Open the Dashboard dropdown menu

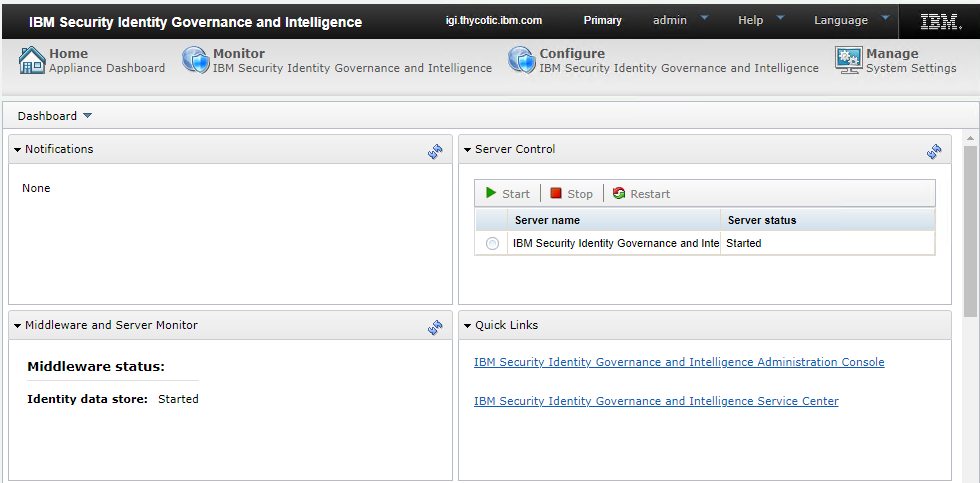coord(54,116)
